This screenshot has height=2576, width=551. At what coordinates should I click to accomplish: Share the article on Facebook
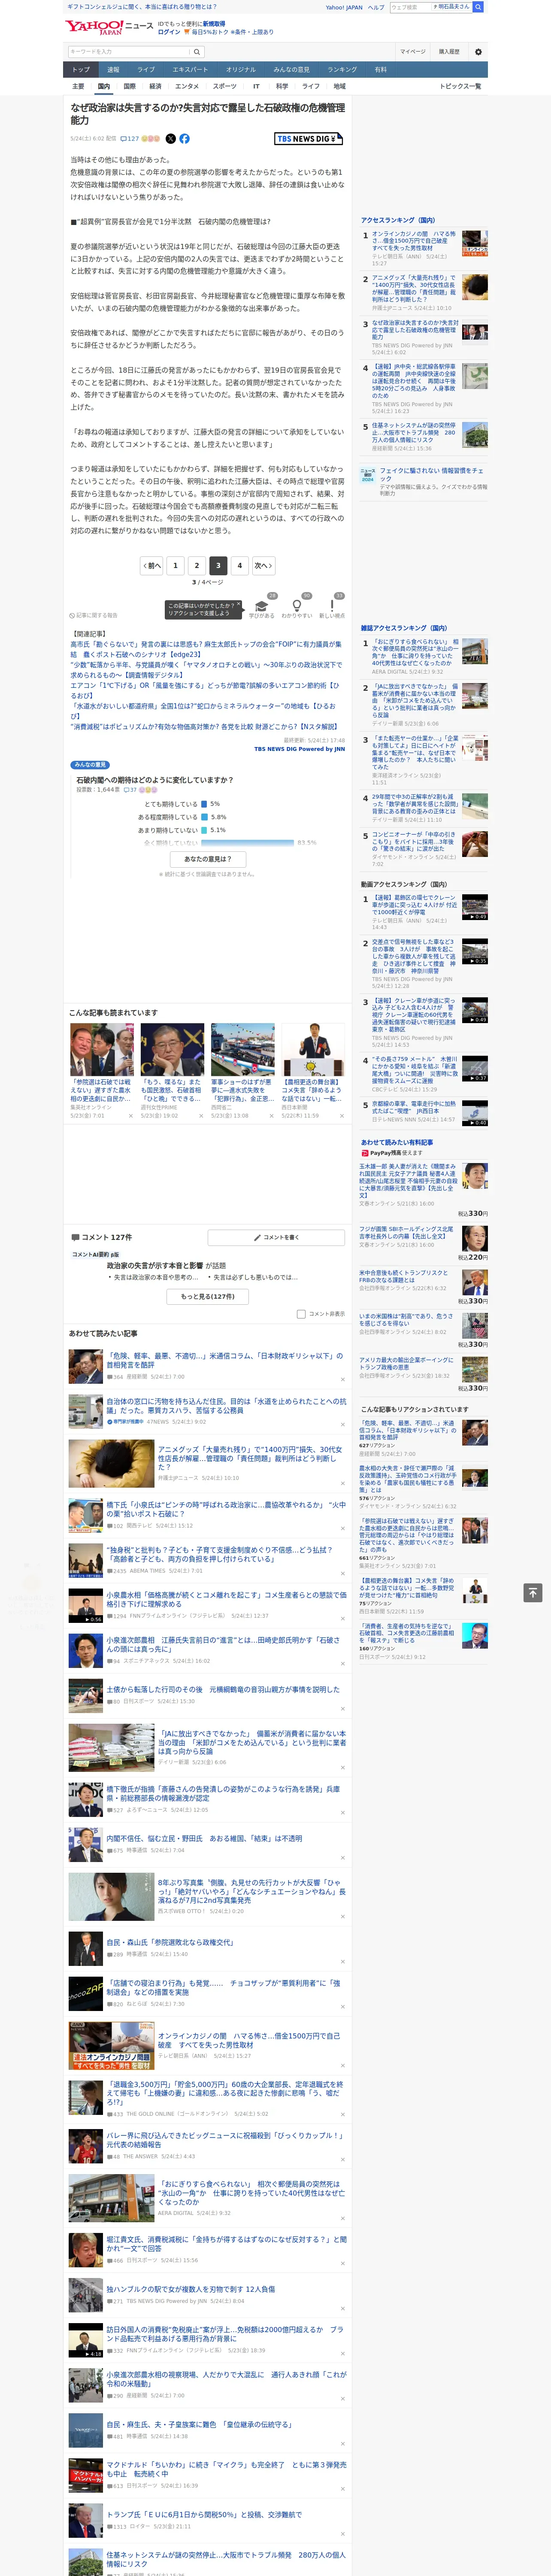pos(184,139)
